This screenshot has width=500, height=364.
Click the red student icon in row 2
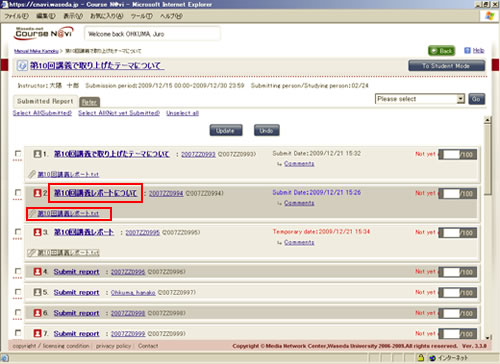pos(37,193)
